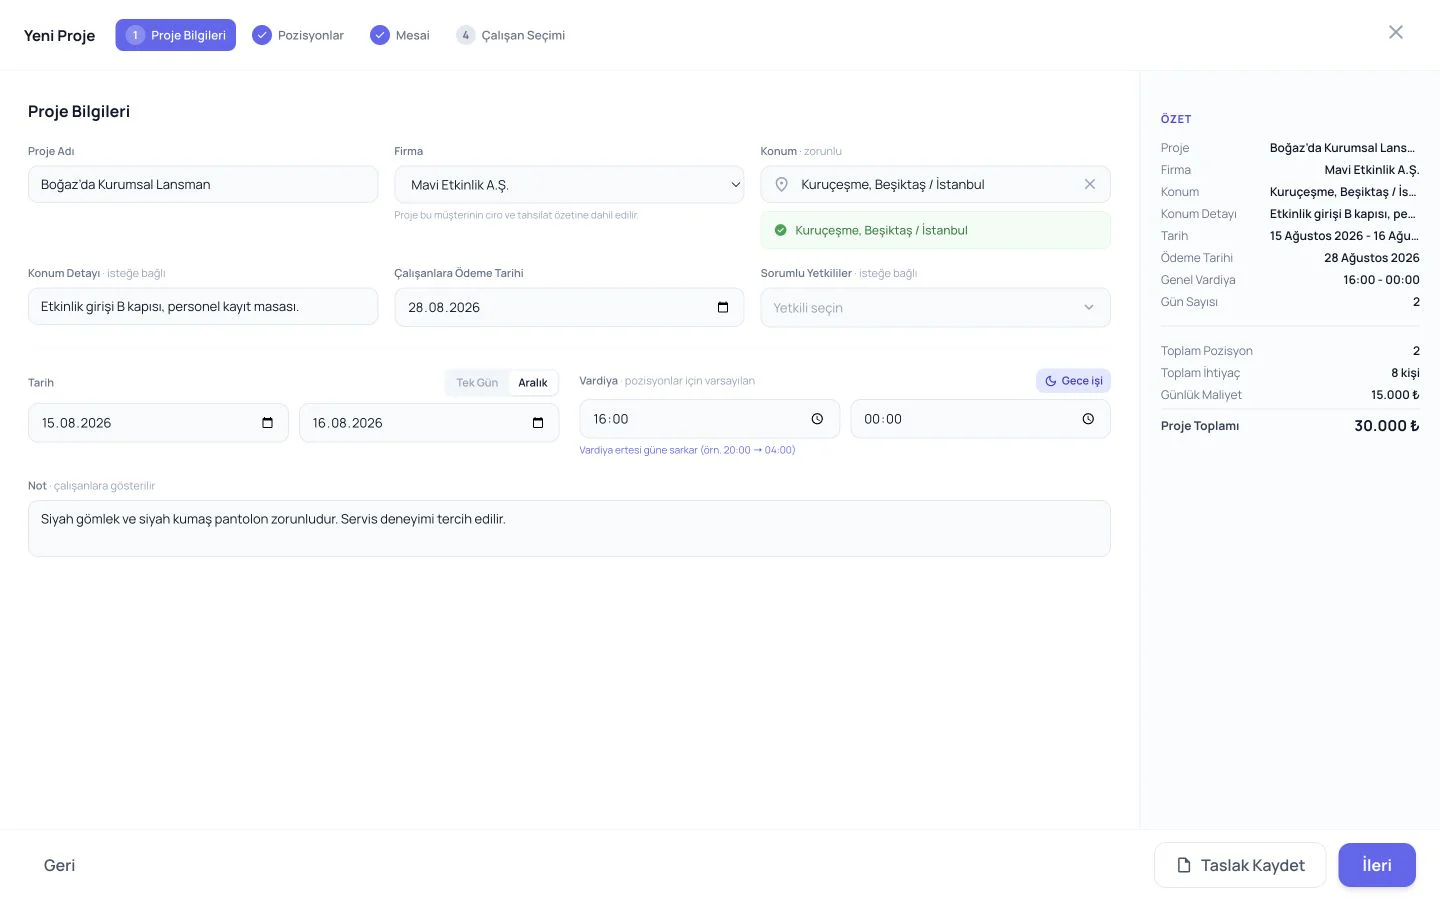Go to Pozisyonlar step

[298, 35]
